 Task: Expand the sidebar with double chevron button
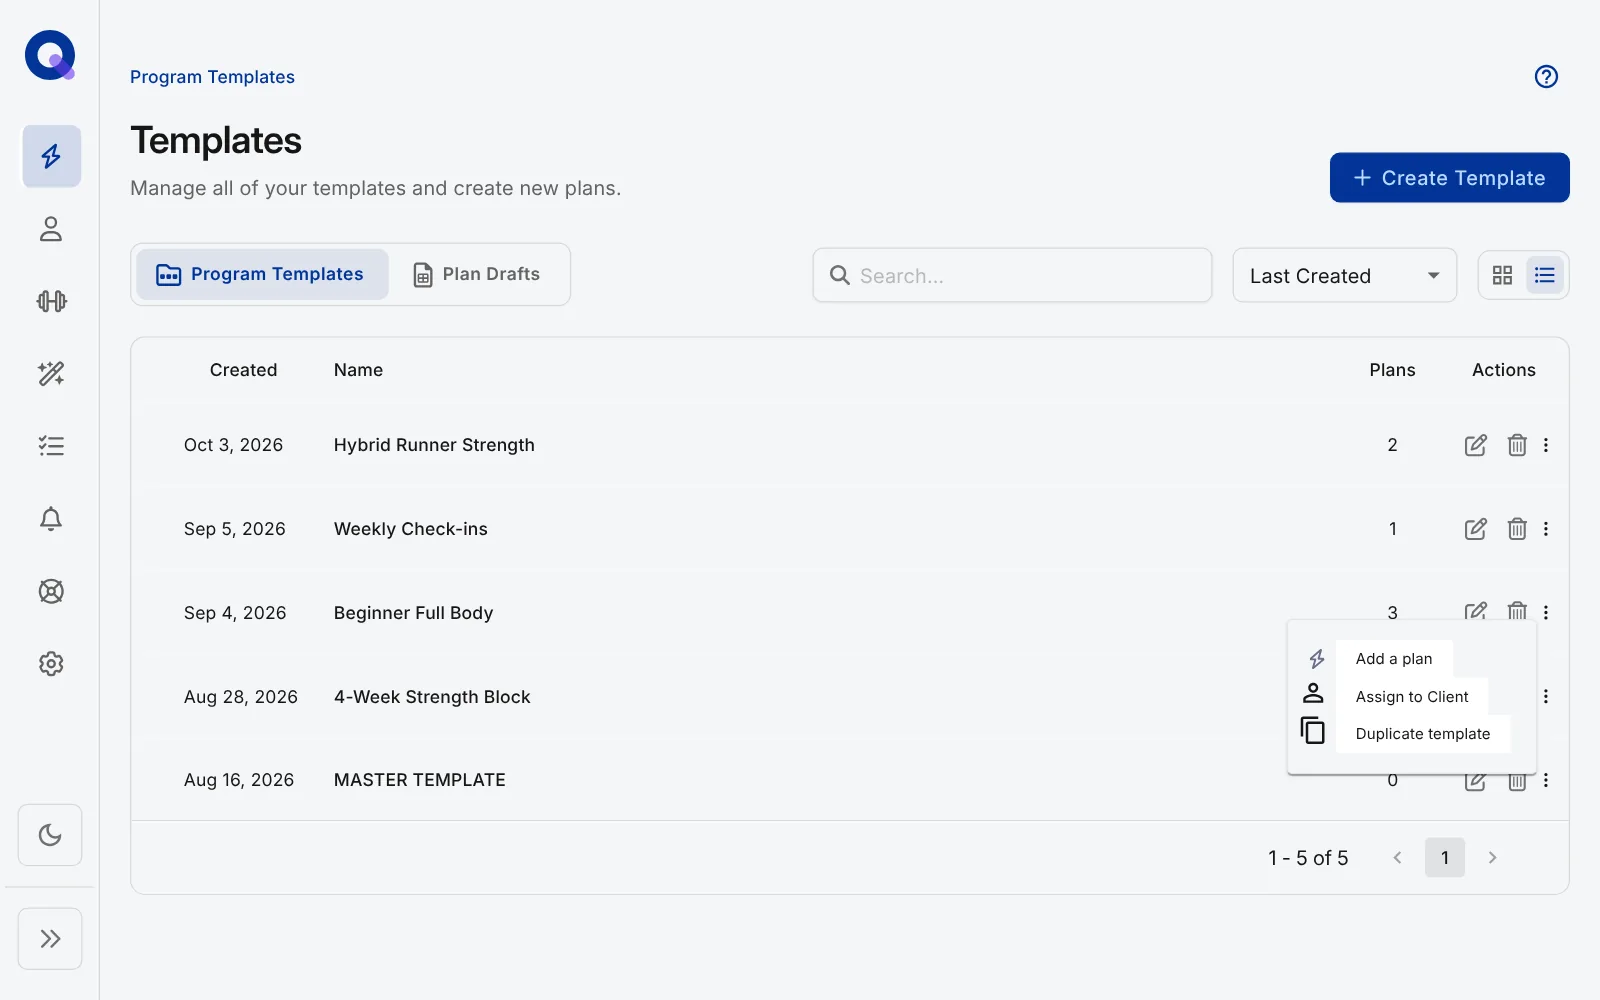50,938
